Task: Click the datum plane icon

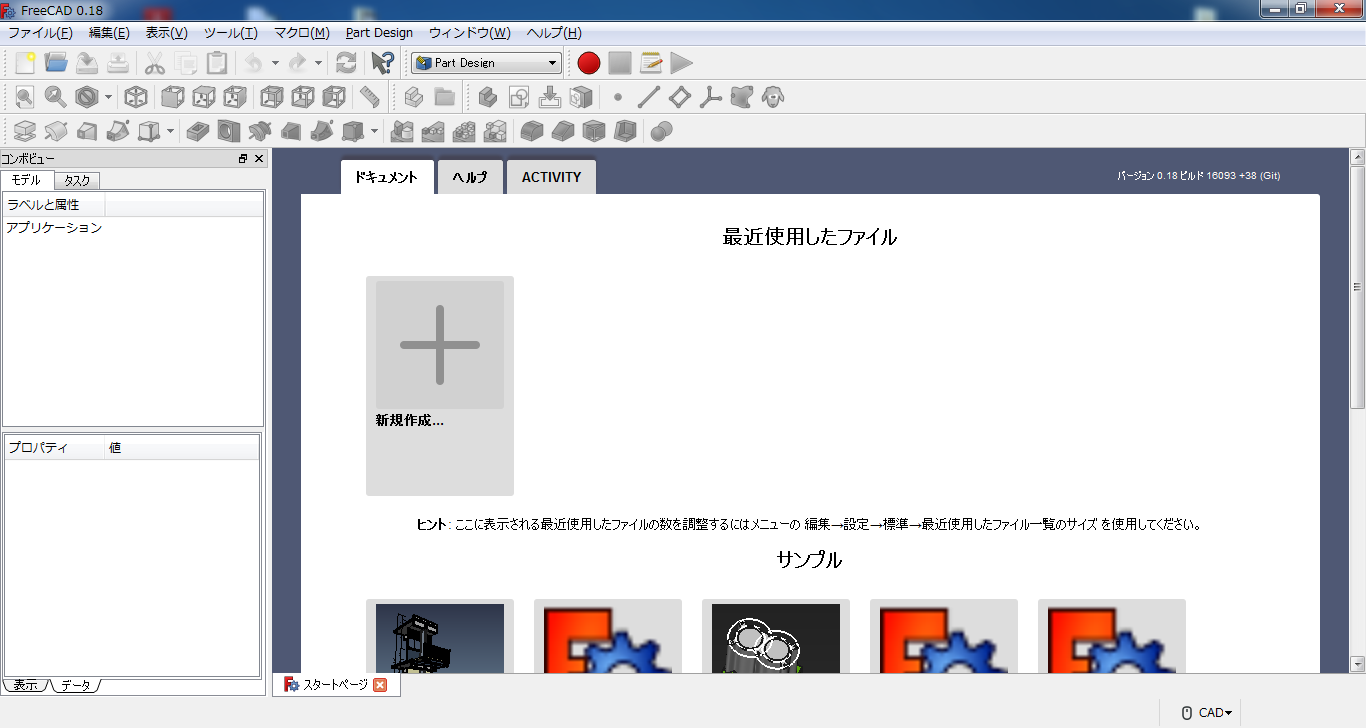Action: click(x=680, y=97)
